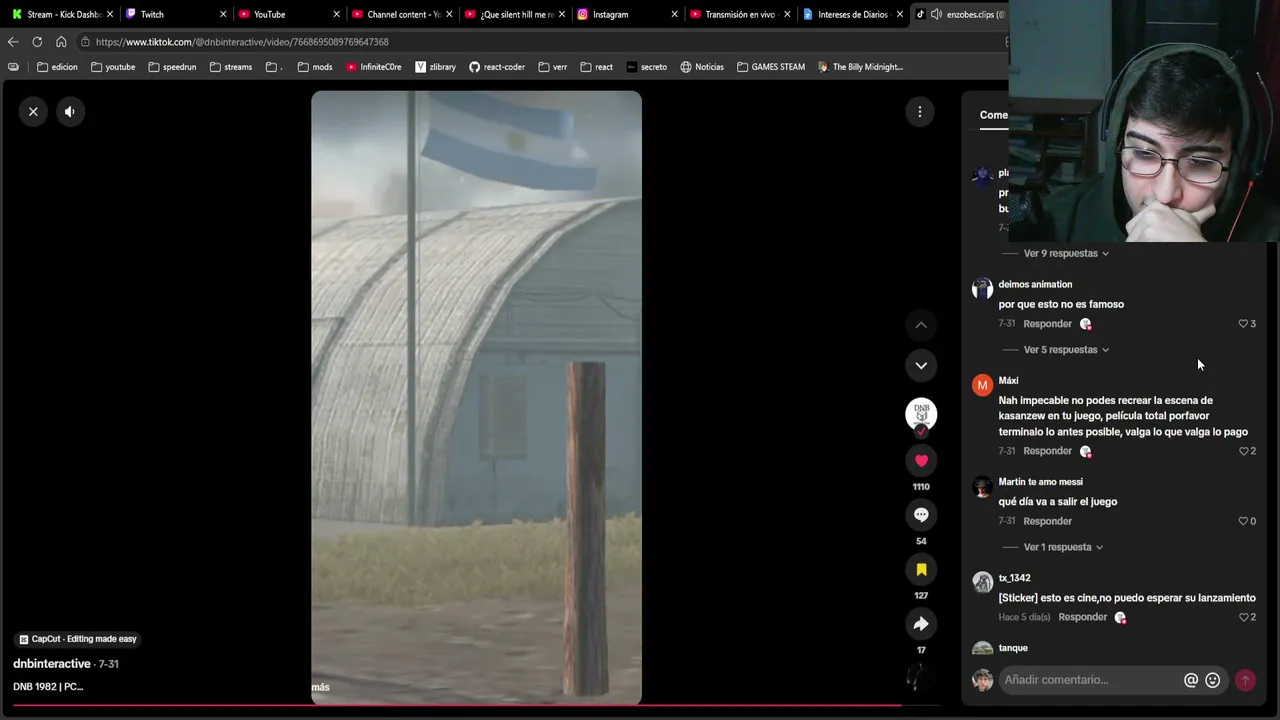The width and height of the screenshot is (1280, 720).
Task: Expand 'Ver 9 respuestas' replies
Action: [x=1066, y=253]
